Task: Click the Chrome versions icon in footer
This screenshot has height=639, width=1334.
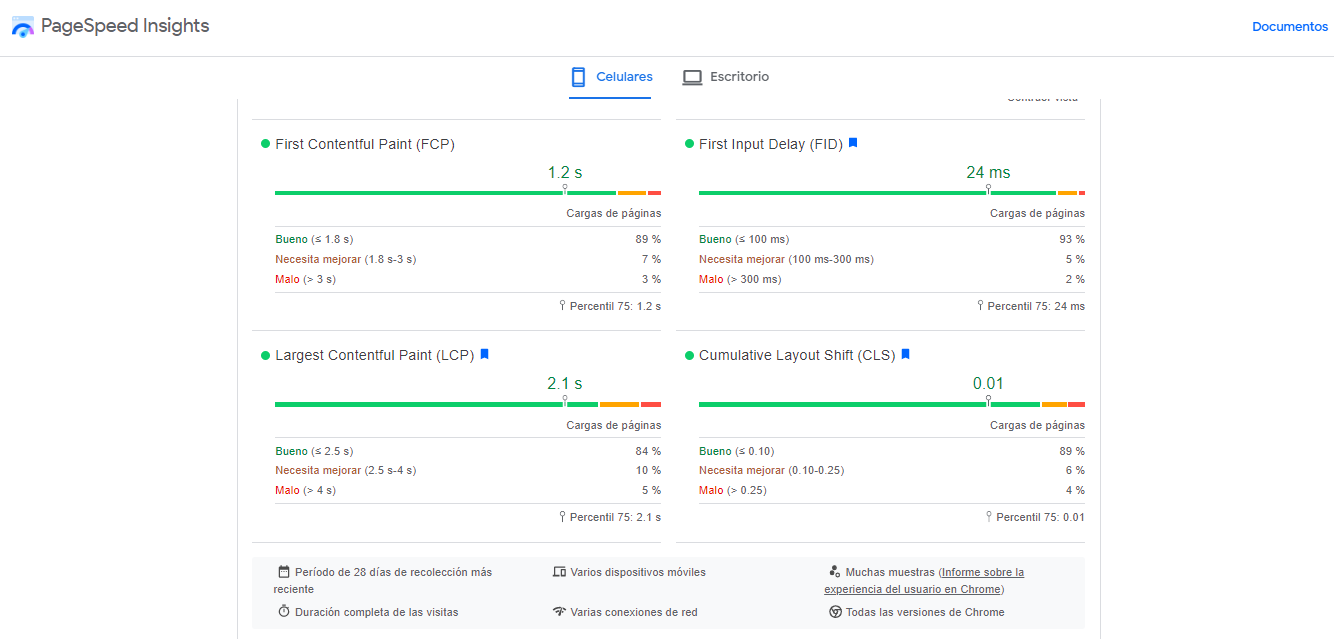Action: (835, 611)
